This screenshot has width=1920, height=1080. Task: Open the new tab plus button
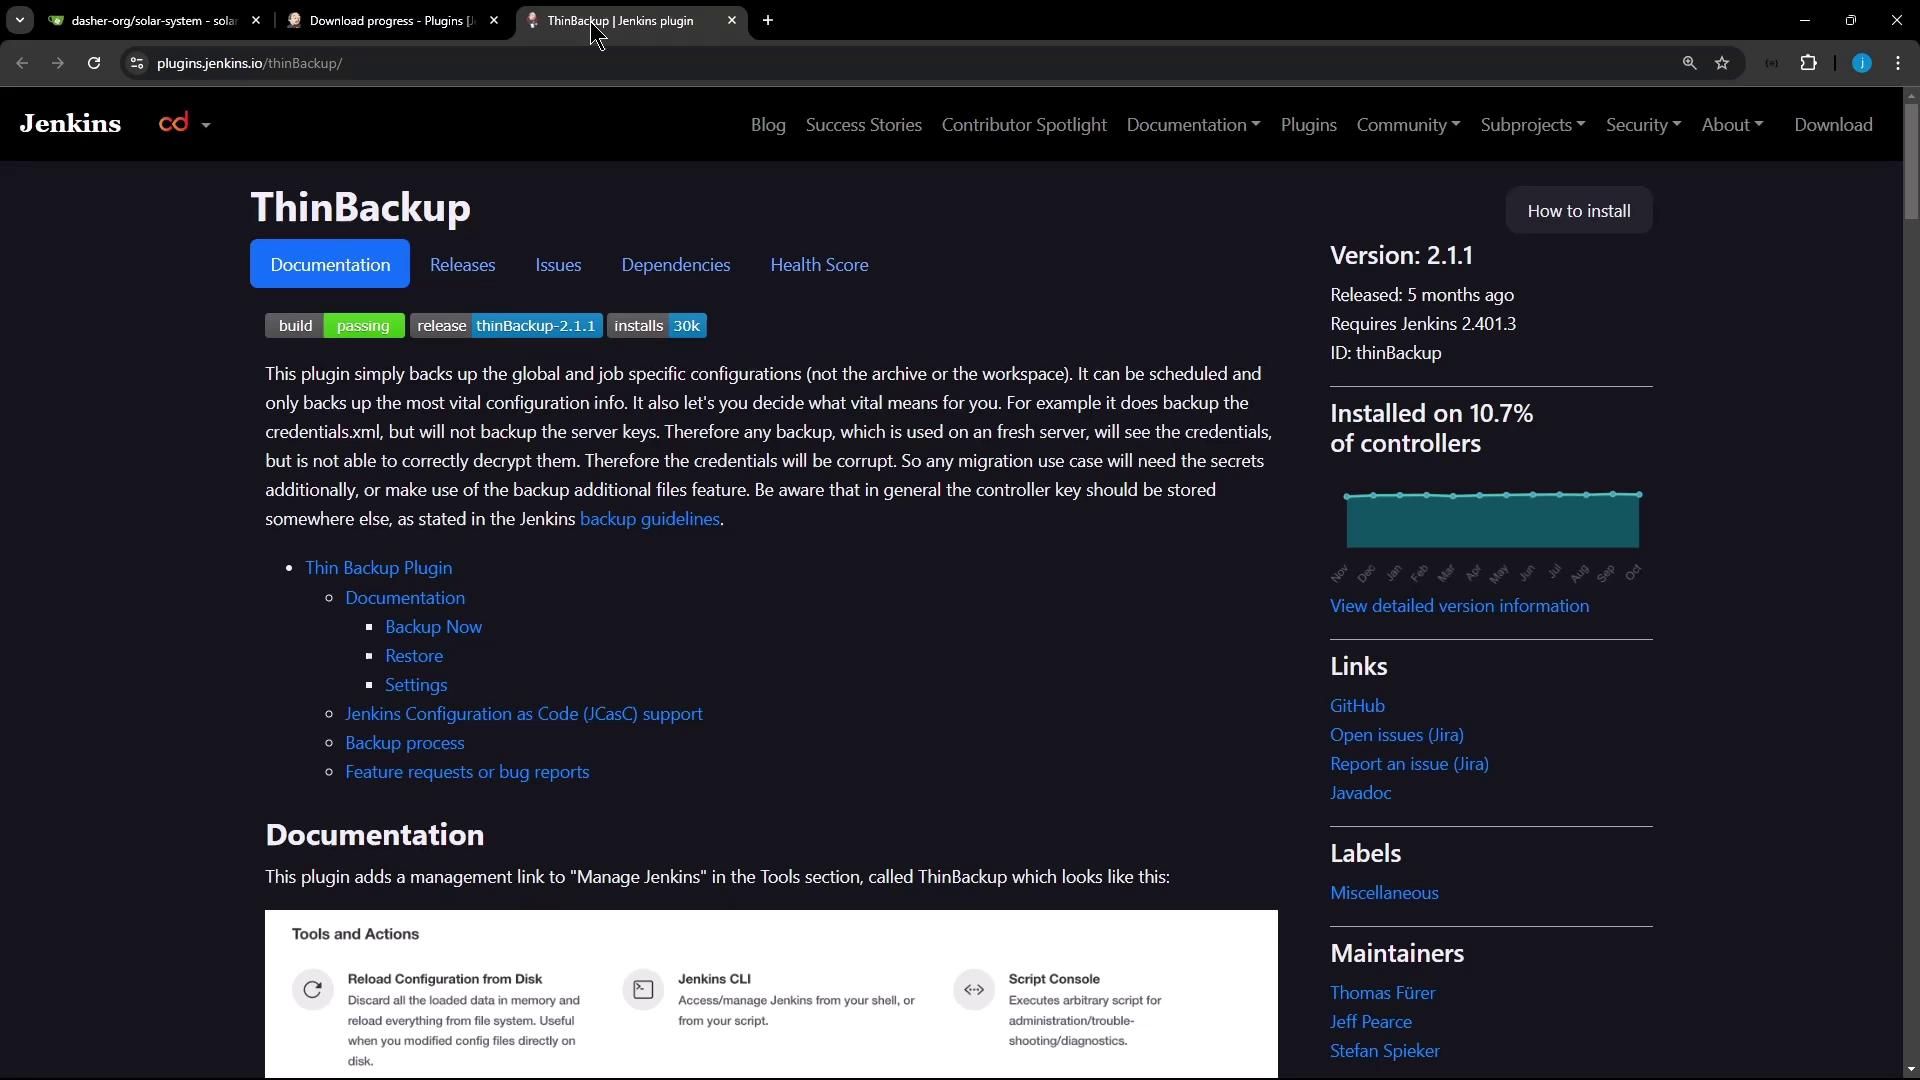[x=767, y=20]
